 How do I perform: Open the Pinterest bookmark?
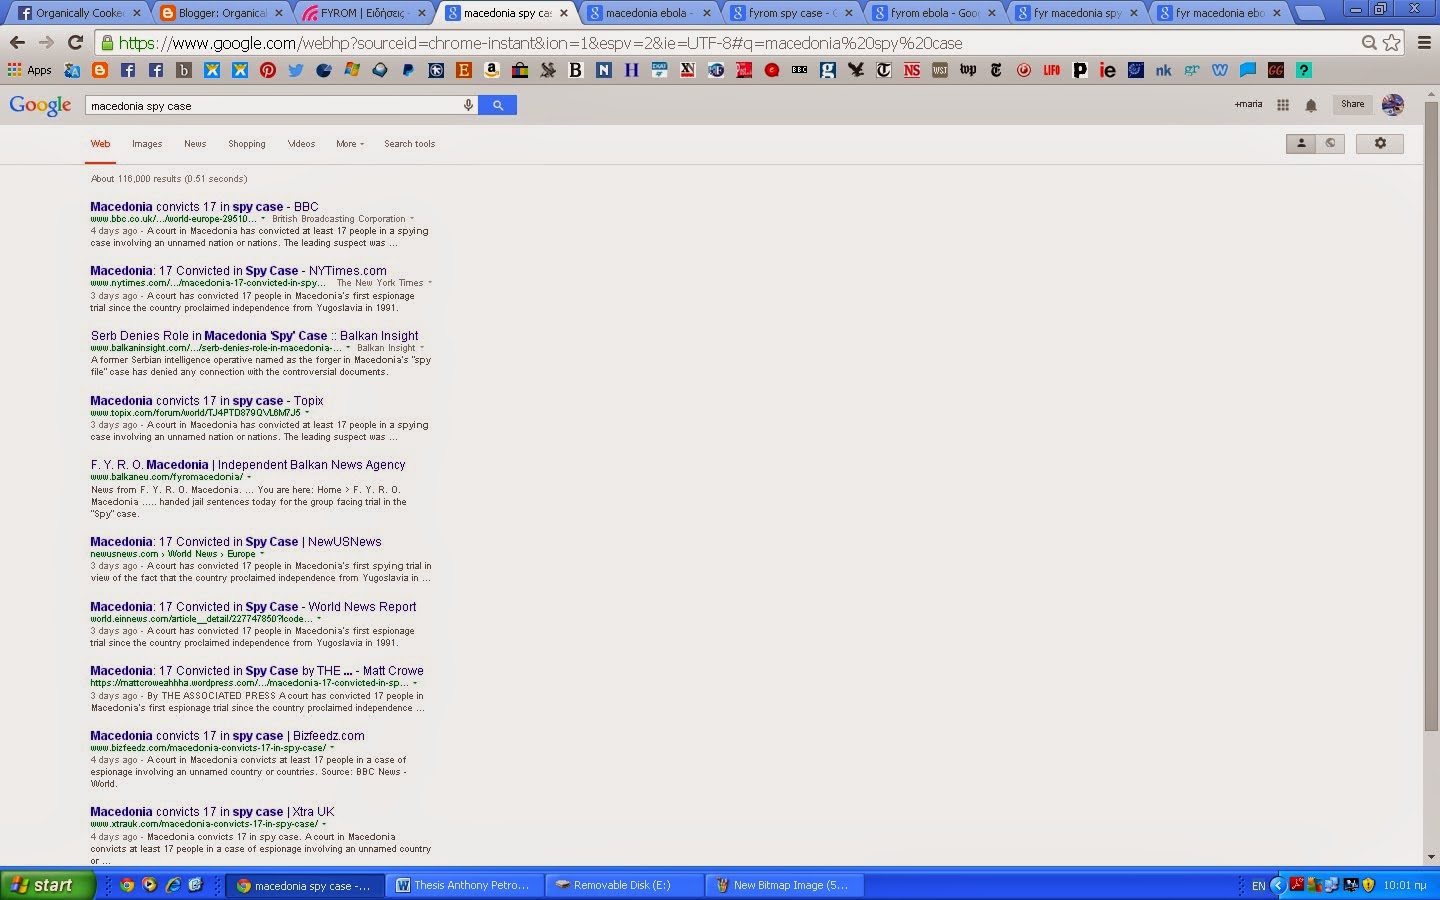point(268,70)
